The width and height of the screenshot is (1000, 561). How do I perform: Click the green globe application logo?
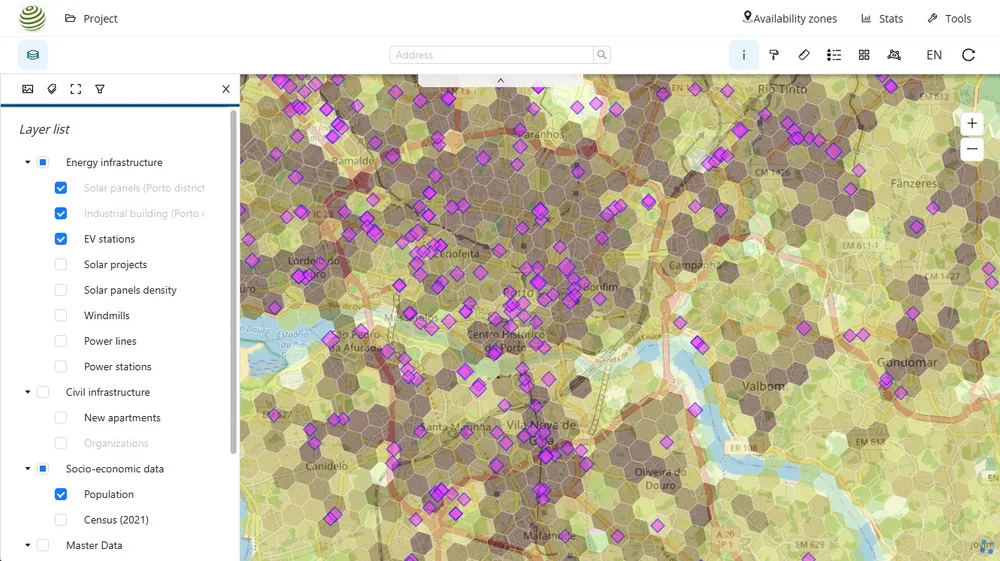tap(32, 18)
